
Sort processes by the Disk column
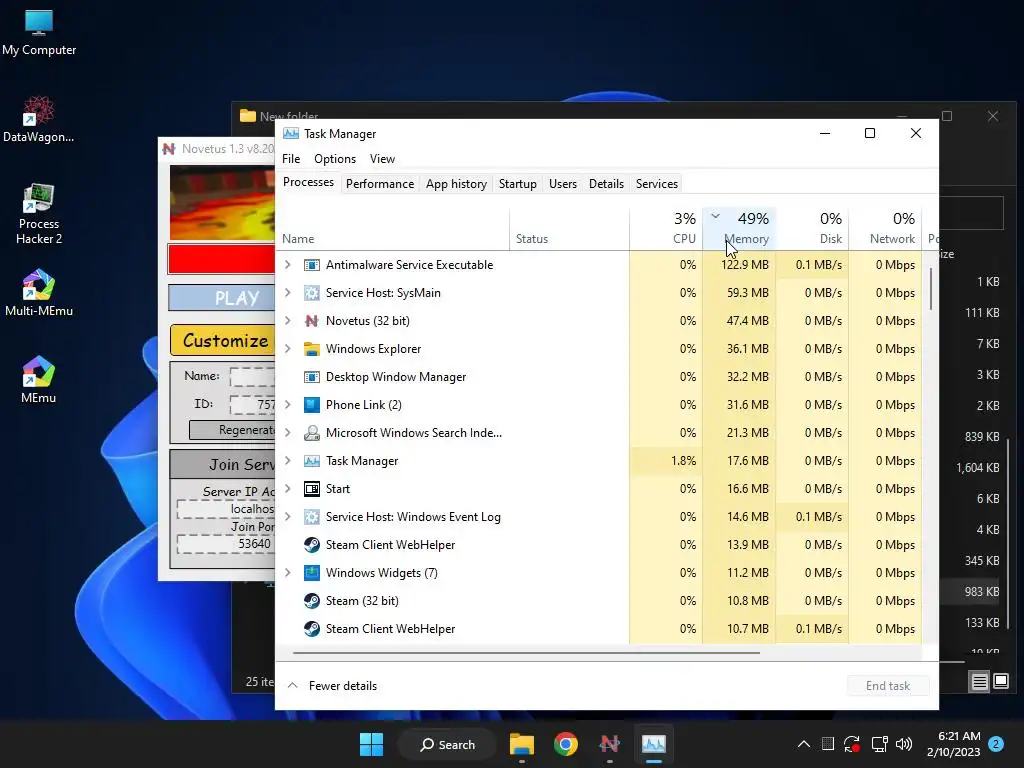tap(812, 229)
